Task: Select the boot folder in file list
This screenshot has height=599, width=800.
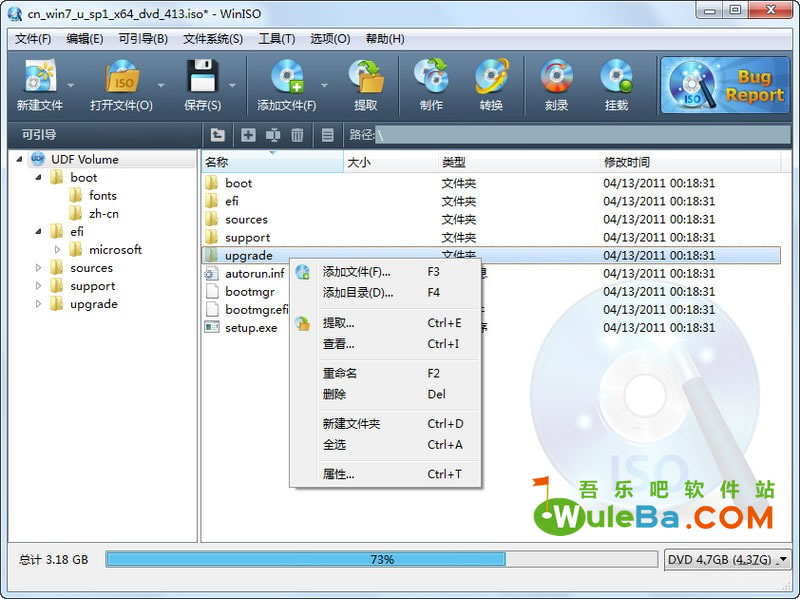Action: coord(238,183)
